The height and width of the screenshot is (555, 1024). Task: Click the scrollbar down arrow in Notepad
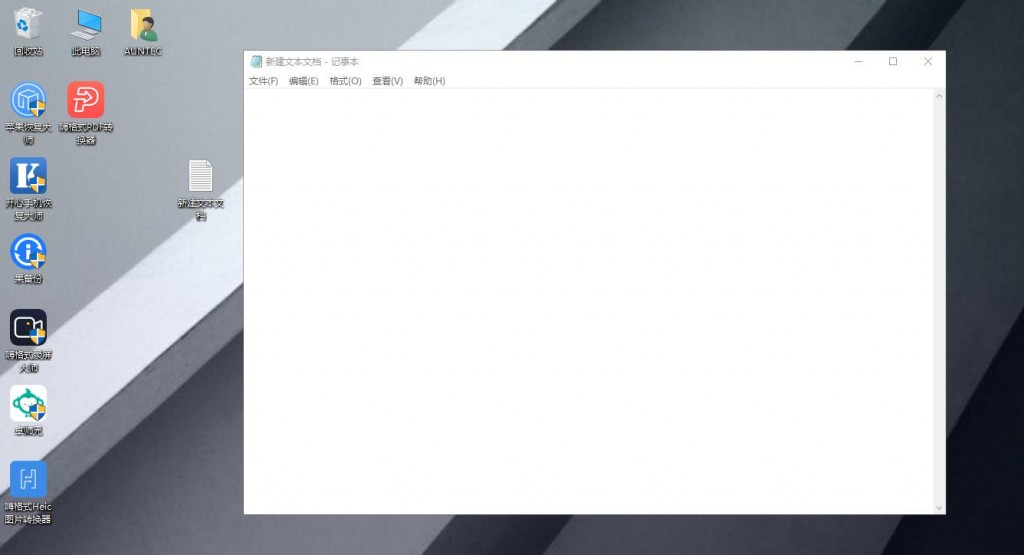pyautogui.click(x=939, y=507)
